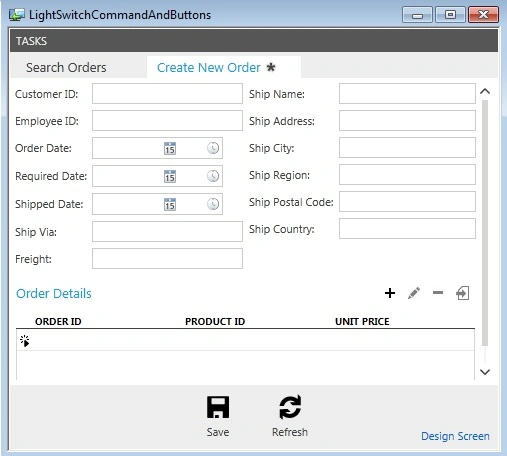Click the pencil edit icon in Order Details
This screenshot has width=507, height=456.
pyautogui.click(x=414, y=293)
